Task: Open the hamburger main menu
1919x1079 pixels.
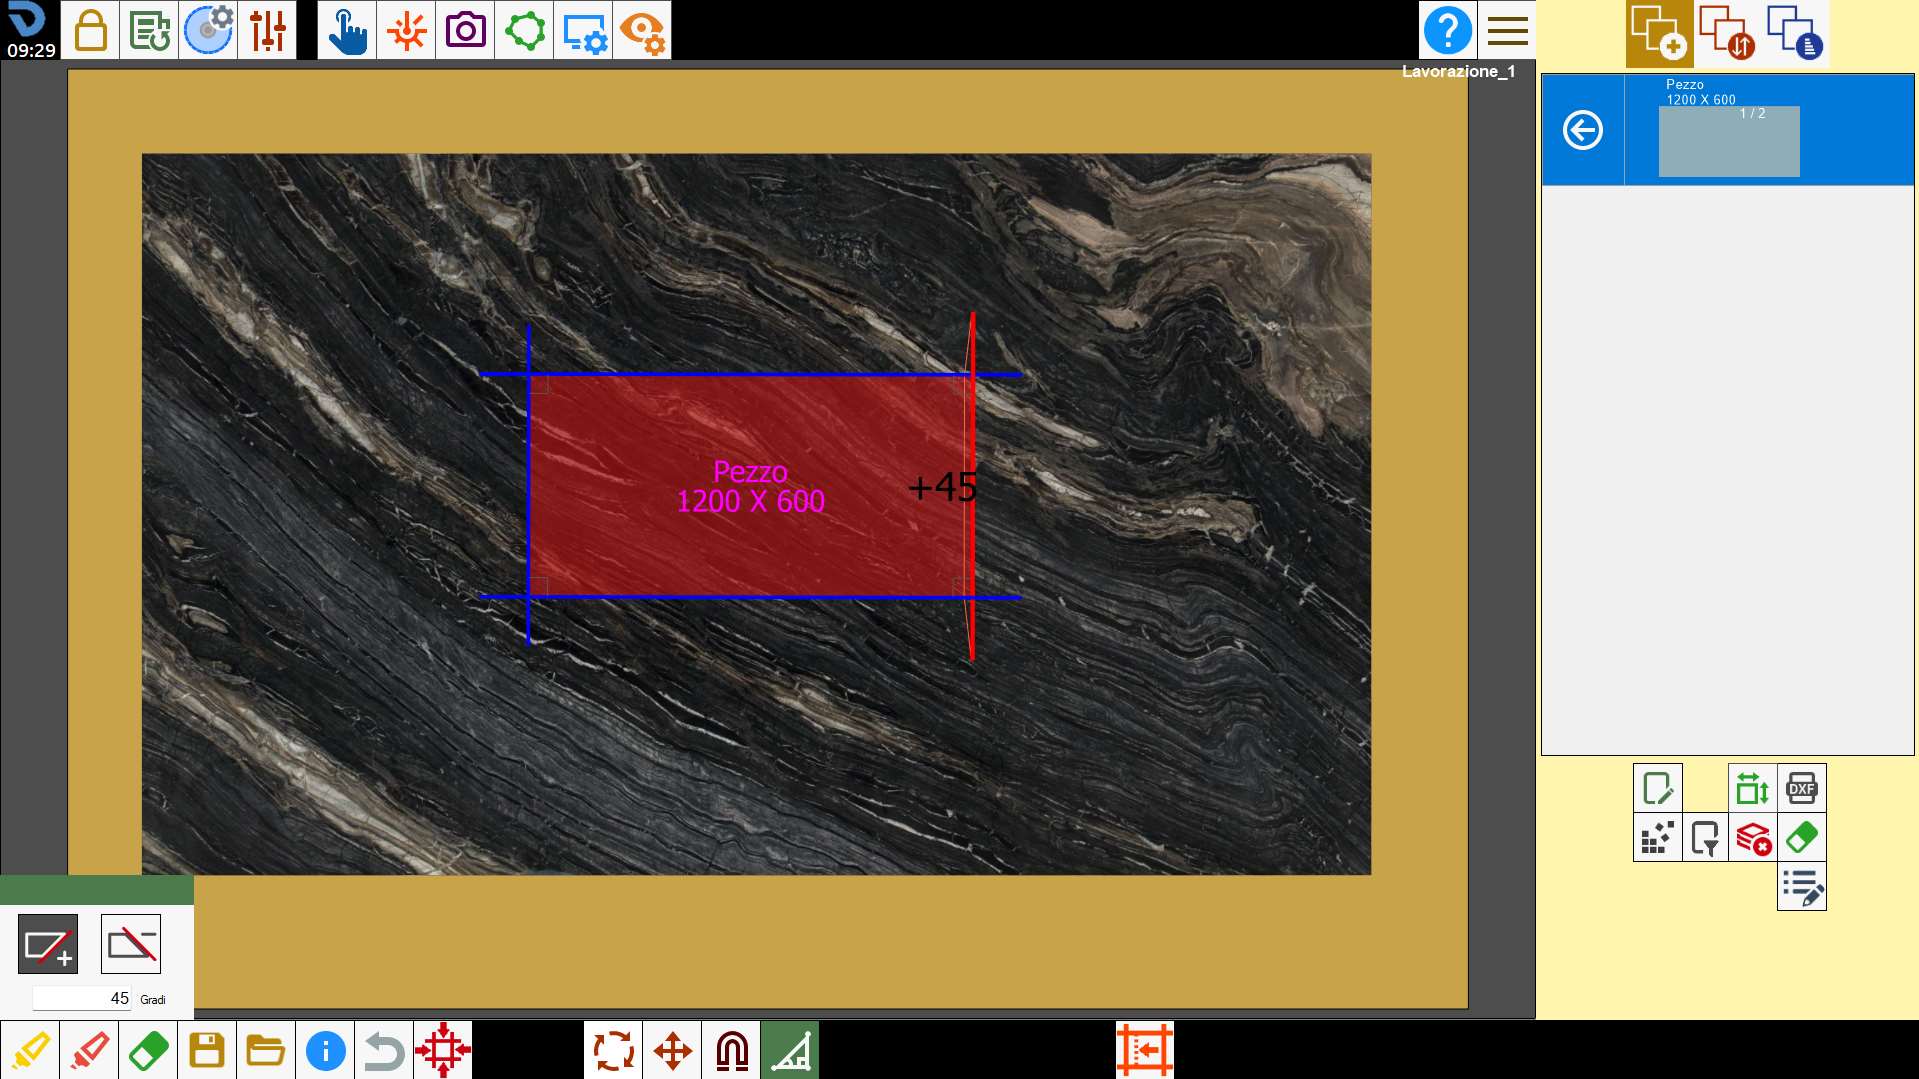Action: coord(1507,30)
